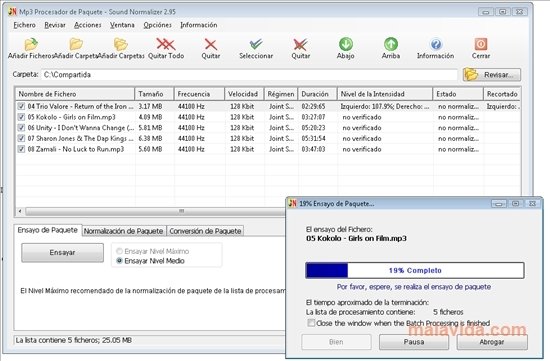Sort by Nombre de Fichero column header
This screenshot has height=361, width=550.
coord(75,94)
